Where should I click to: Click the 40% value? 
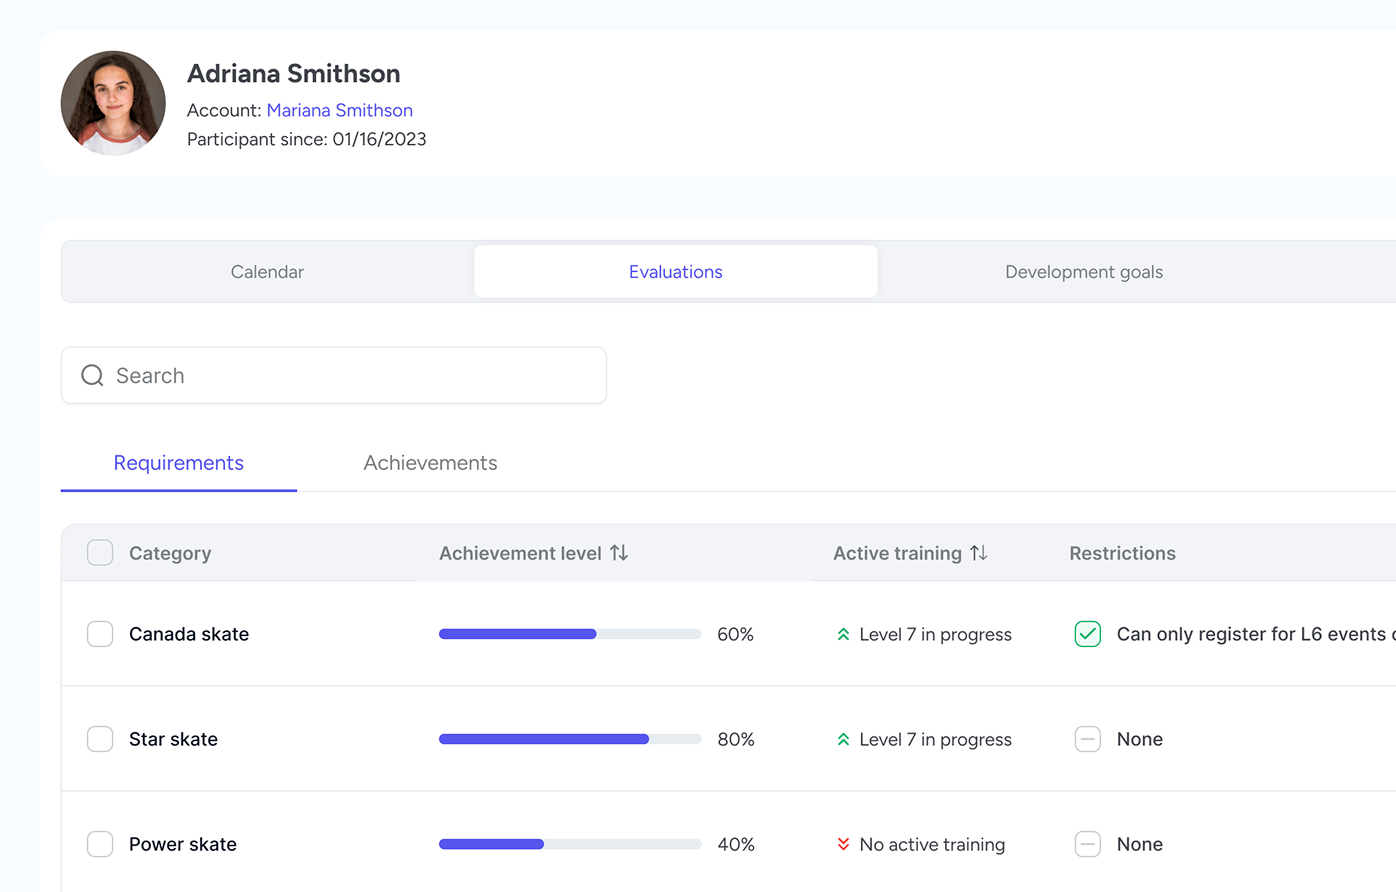pyautogui.click(x=736, y=844)
